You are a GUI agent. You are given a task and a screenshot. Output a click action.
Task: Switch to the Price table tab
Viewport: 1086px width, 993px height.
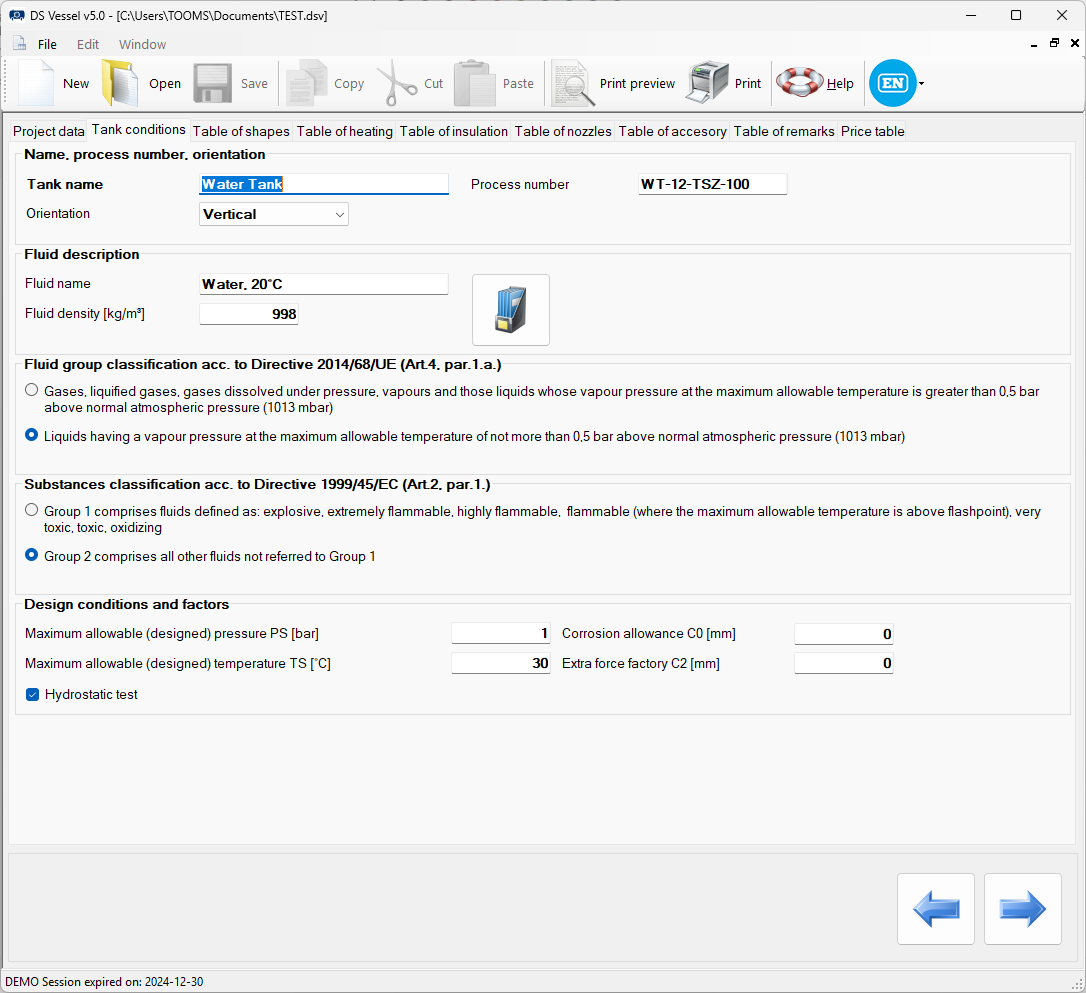pos(872,131)
